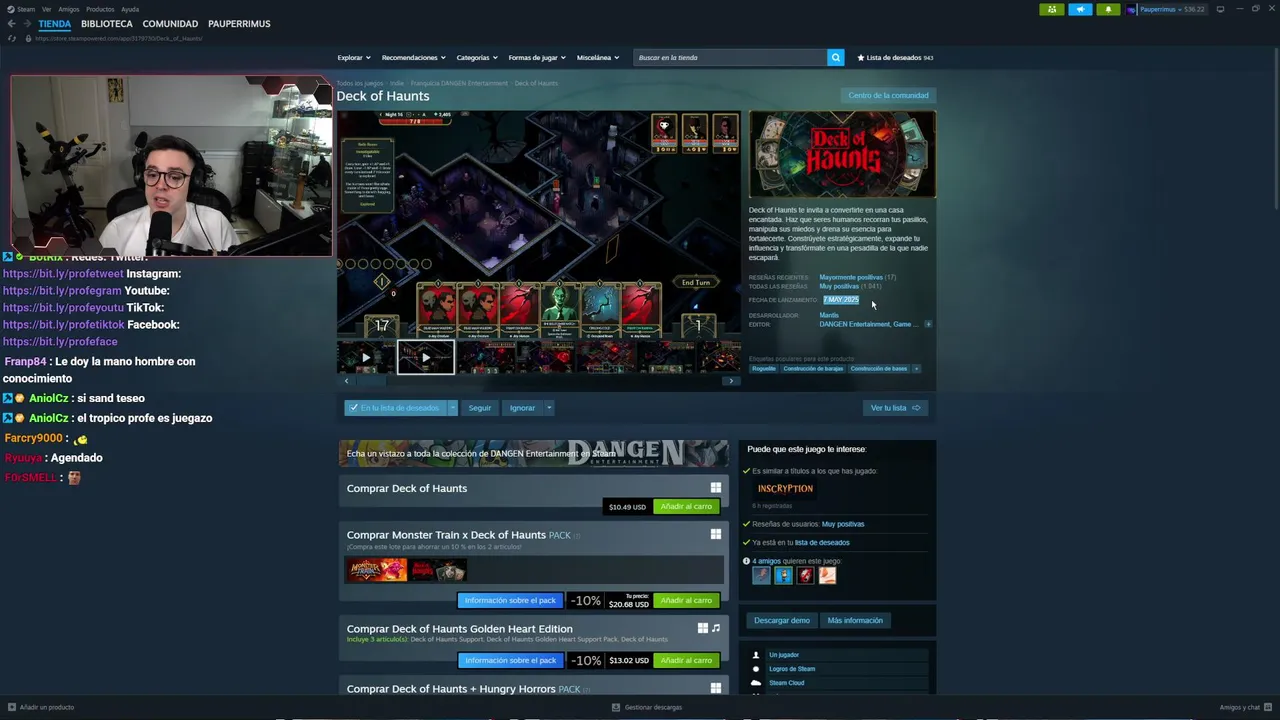Play the first trailer video thumbnail

point(366,357)
